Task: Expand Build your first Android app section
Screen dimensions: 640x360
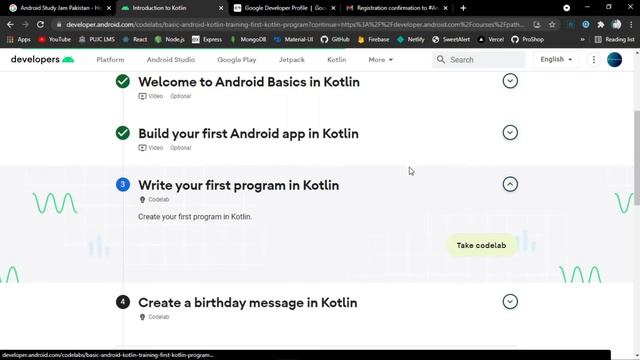Action: (510, 133)
